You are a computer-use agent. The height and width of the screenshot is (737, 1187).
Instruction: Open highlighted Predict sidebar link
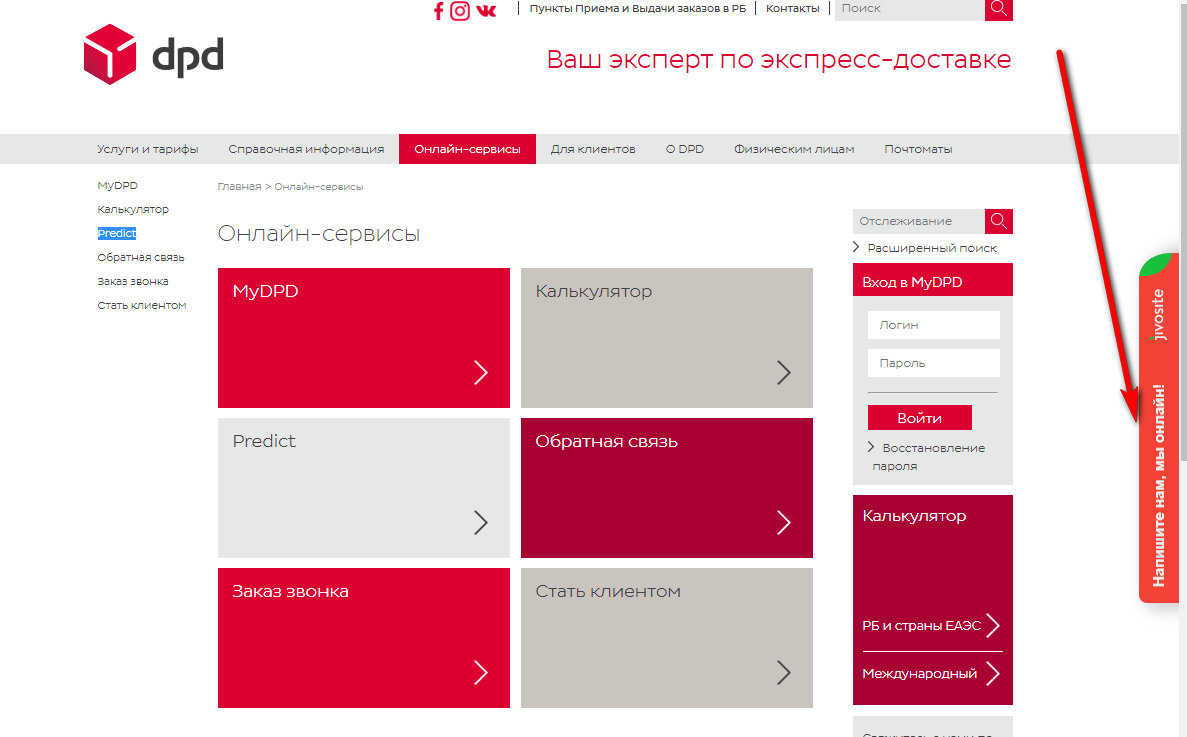pyautogui.click(x=117, y=233)
